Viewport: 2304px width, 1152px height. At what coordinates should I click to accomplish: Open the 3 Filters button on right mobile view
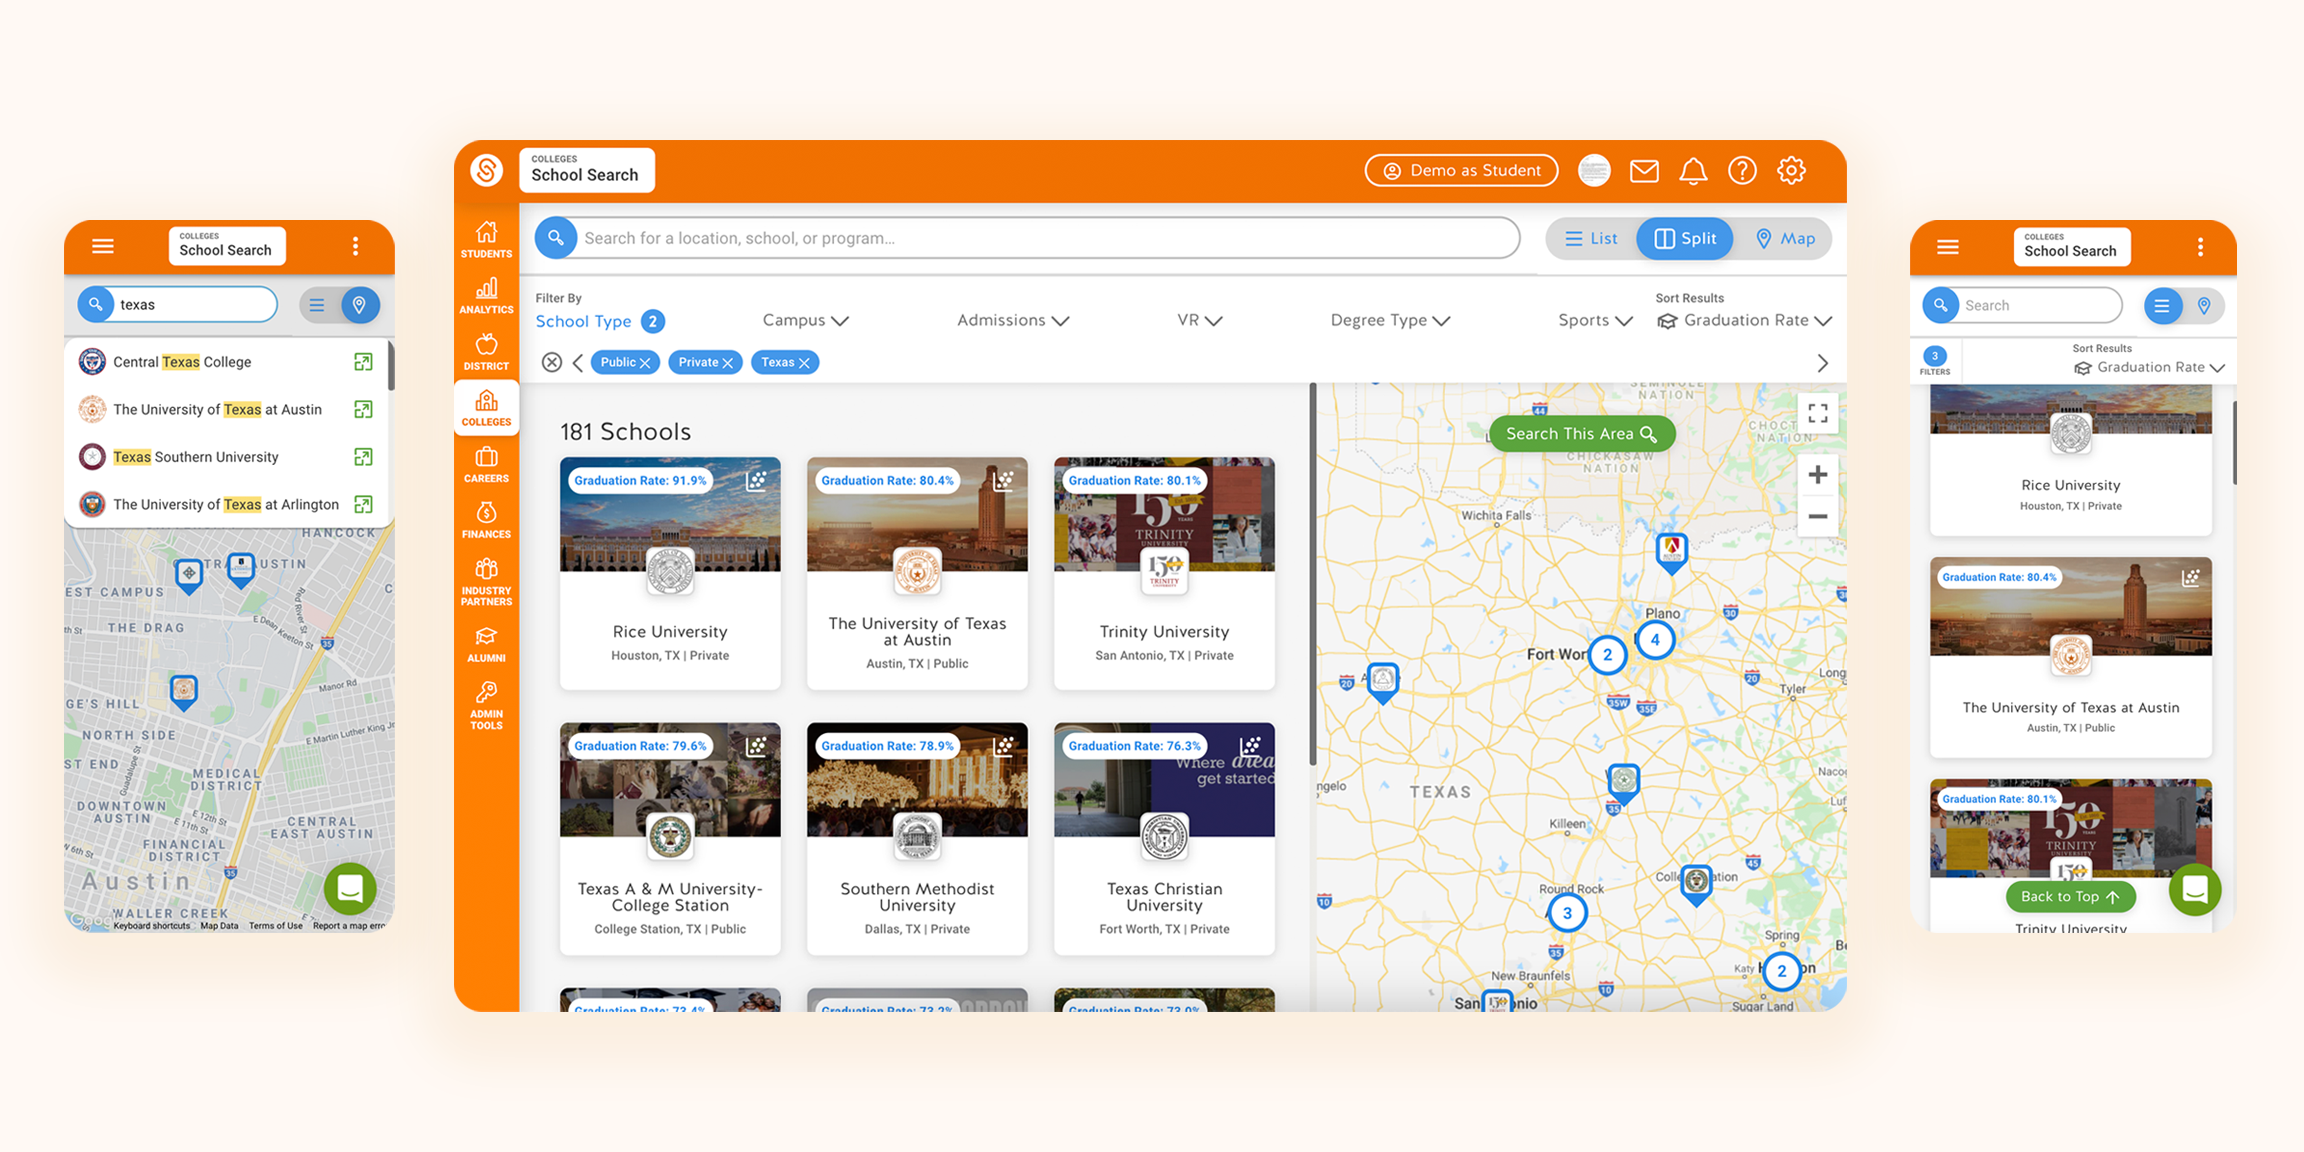(1935, 362)
